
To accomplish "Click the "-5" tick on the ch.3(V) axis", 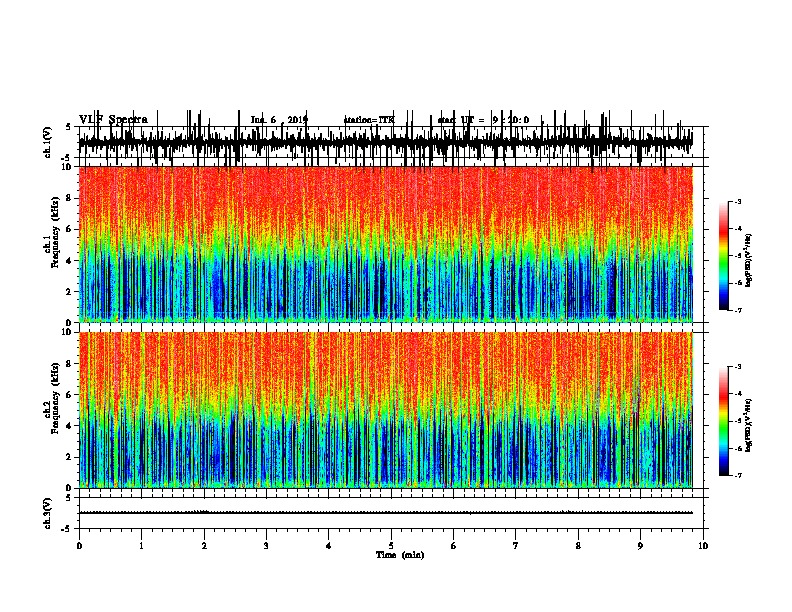I will [x=67, y=529].
